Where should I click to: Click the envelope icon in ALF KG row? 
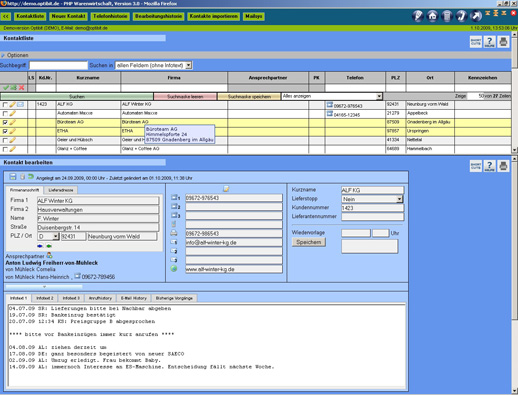click(x=20, y=105)
